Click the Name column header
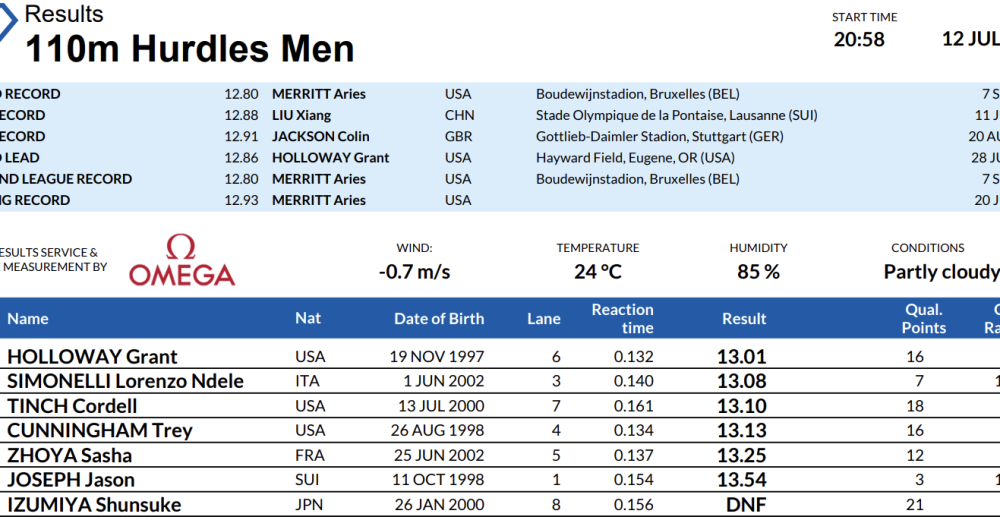 pos(28,319)
